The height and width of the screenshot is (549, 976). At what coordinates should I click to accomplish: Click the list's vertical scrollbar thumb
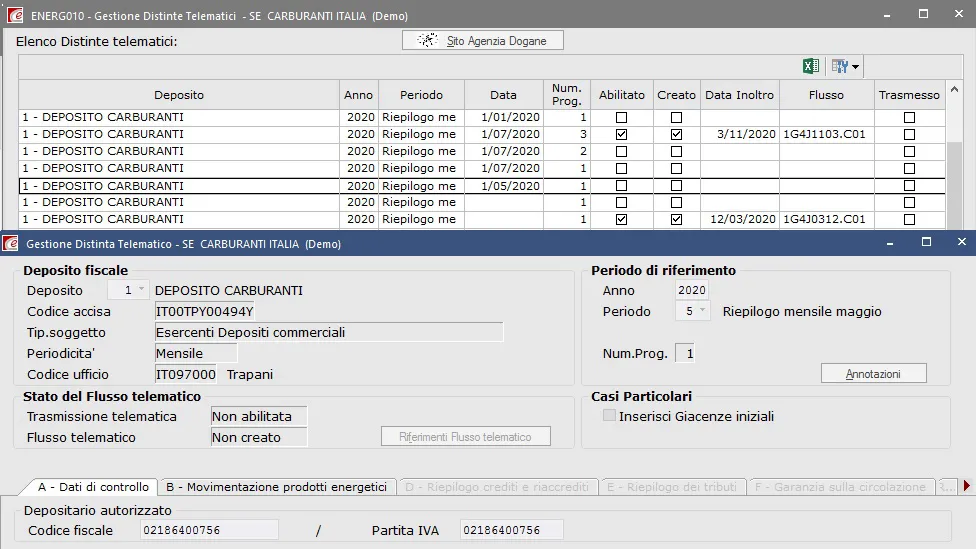(x=954, y=184)
